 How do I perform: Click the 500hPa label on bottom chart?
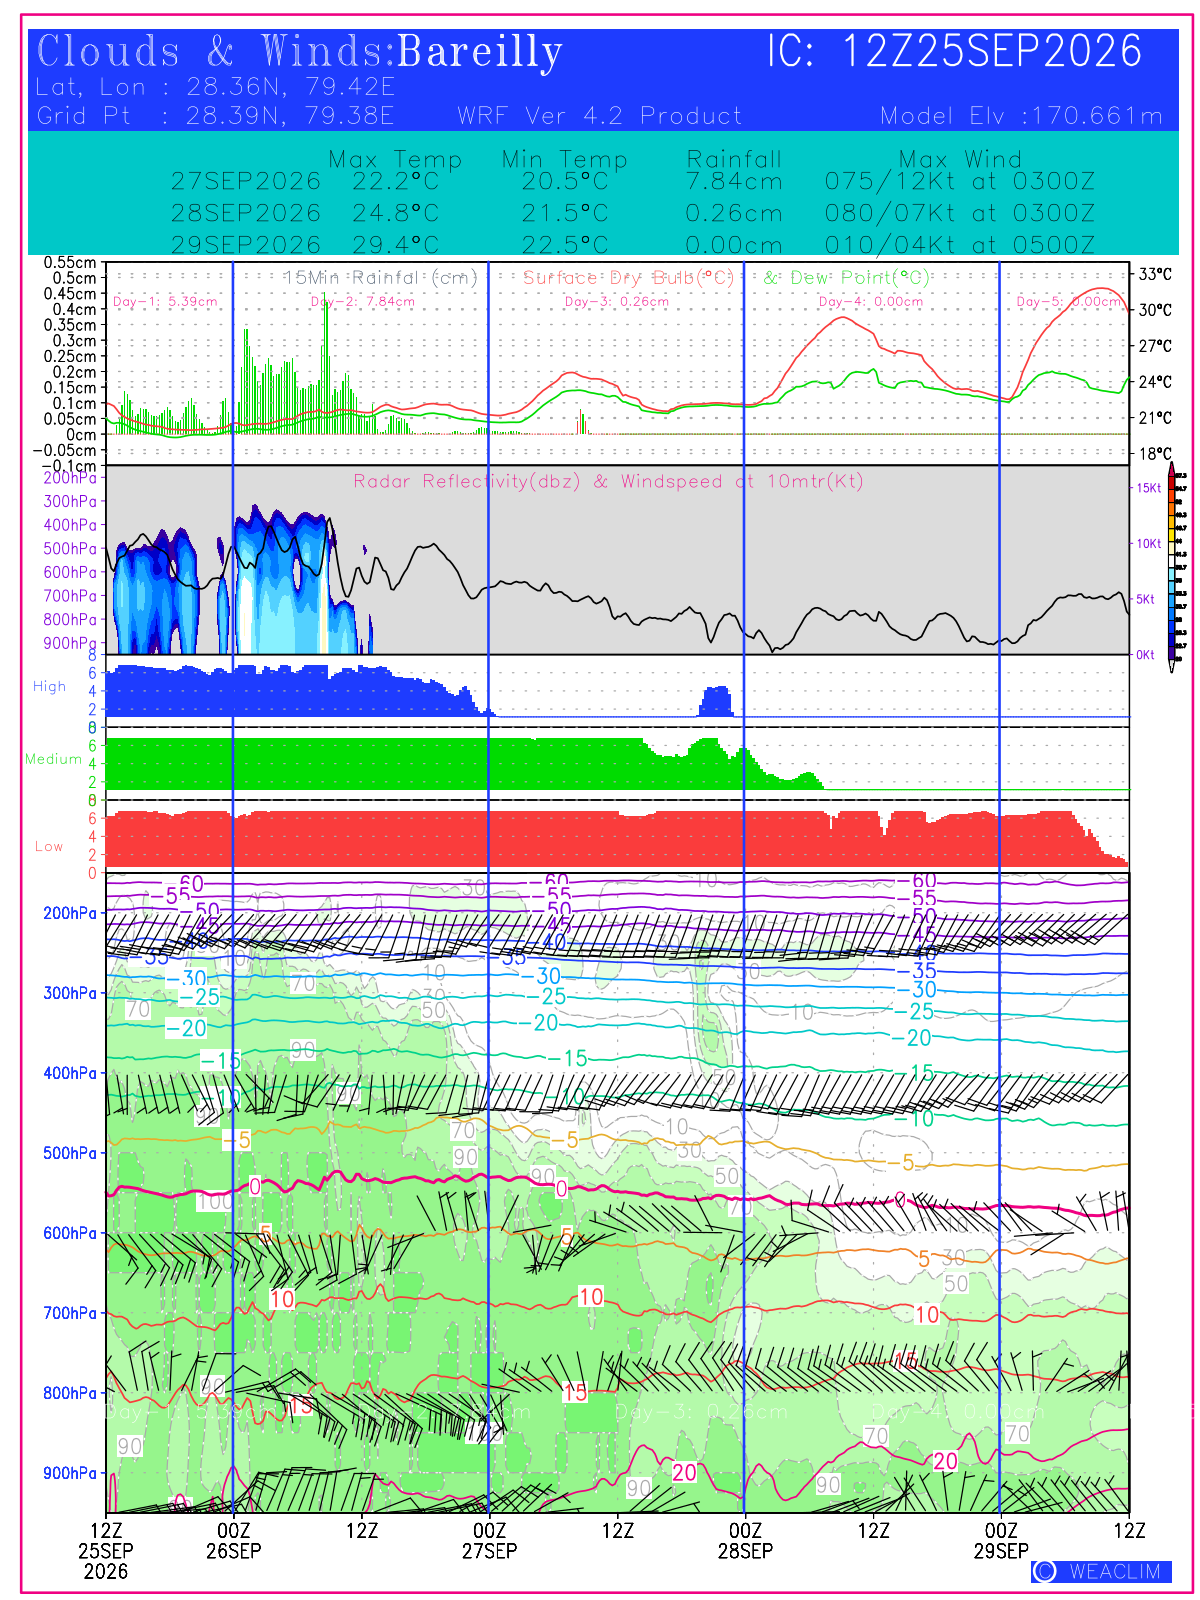point(70,1153)
